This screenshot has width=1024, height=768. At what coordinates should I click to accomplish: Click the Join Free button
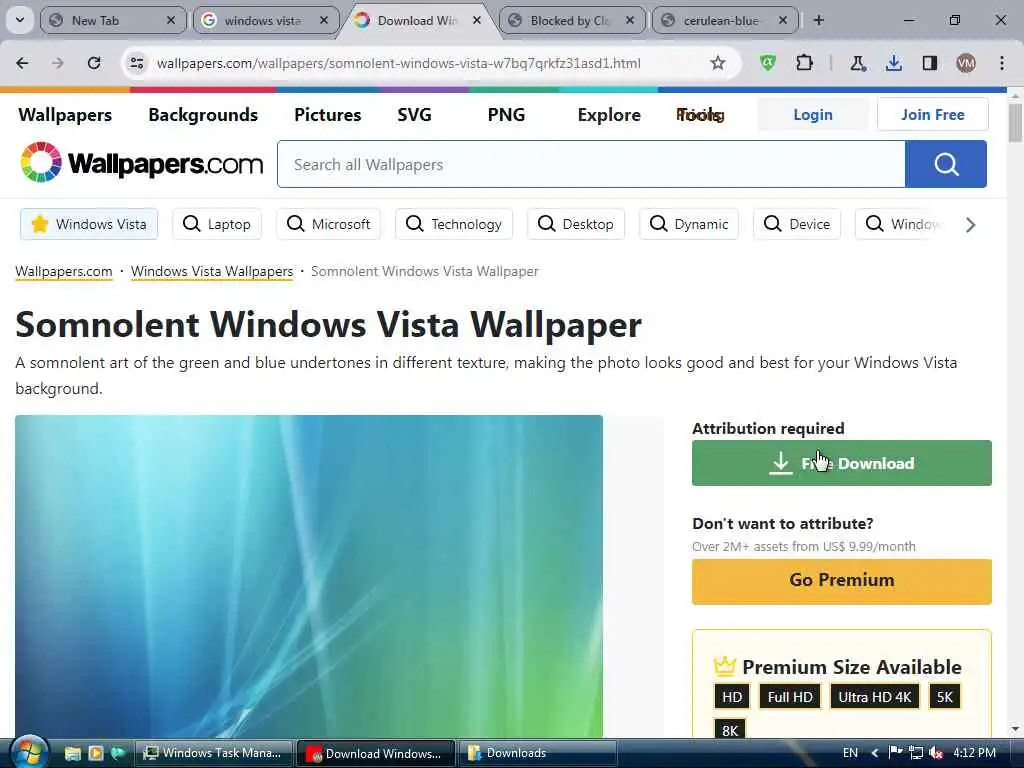click(x=933, y=115)
